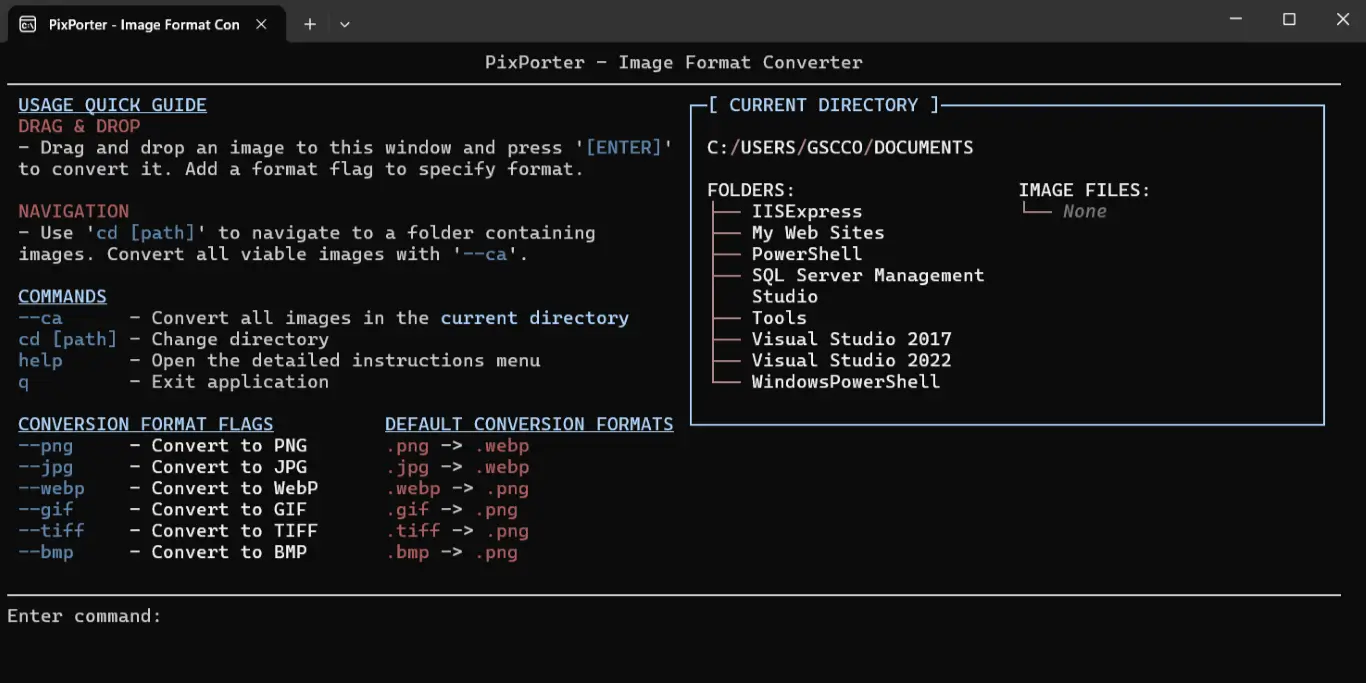Click the --png flag
Image resolution: width=1366 pixels, height=683 pixels.
point(46,446)
